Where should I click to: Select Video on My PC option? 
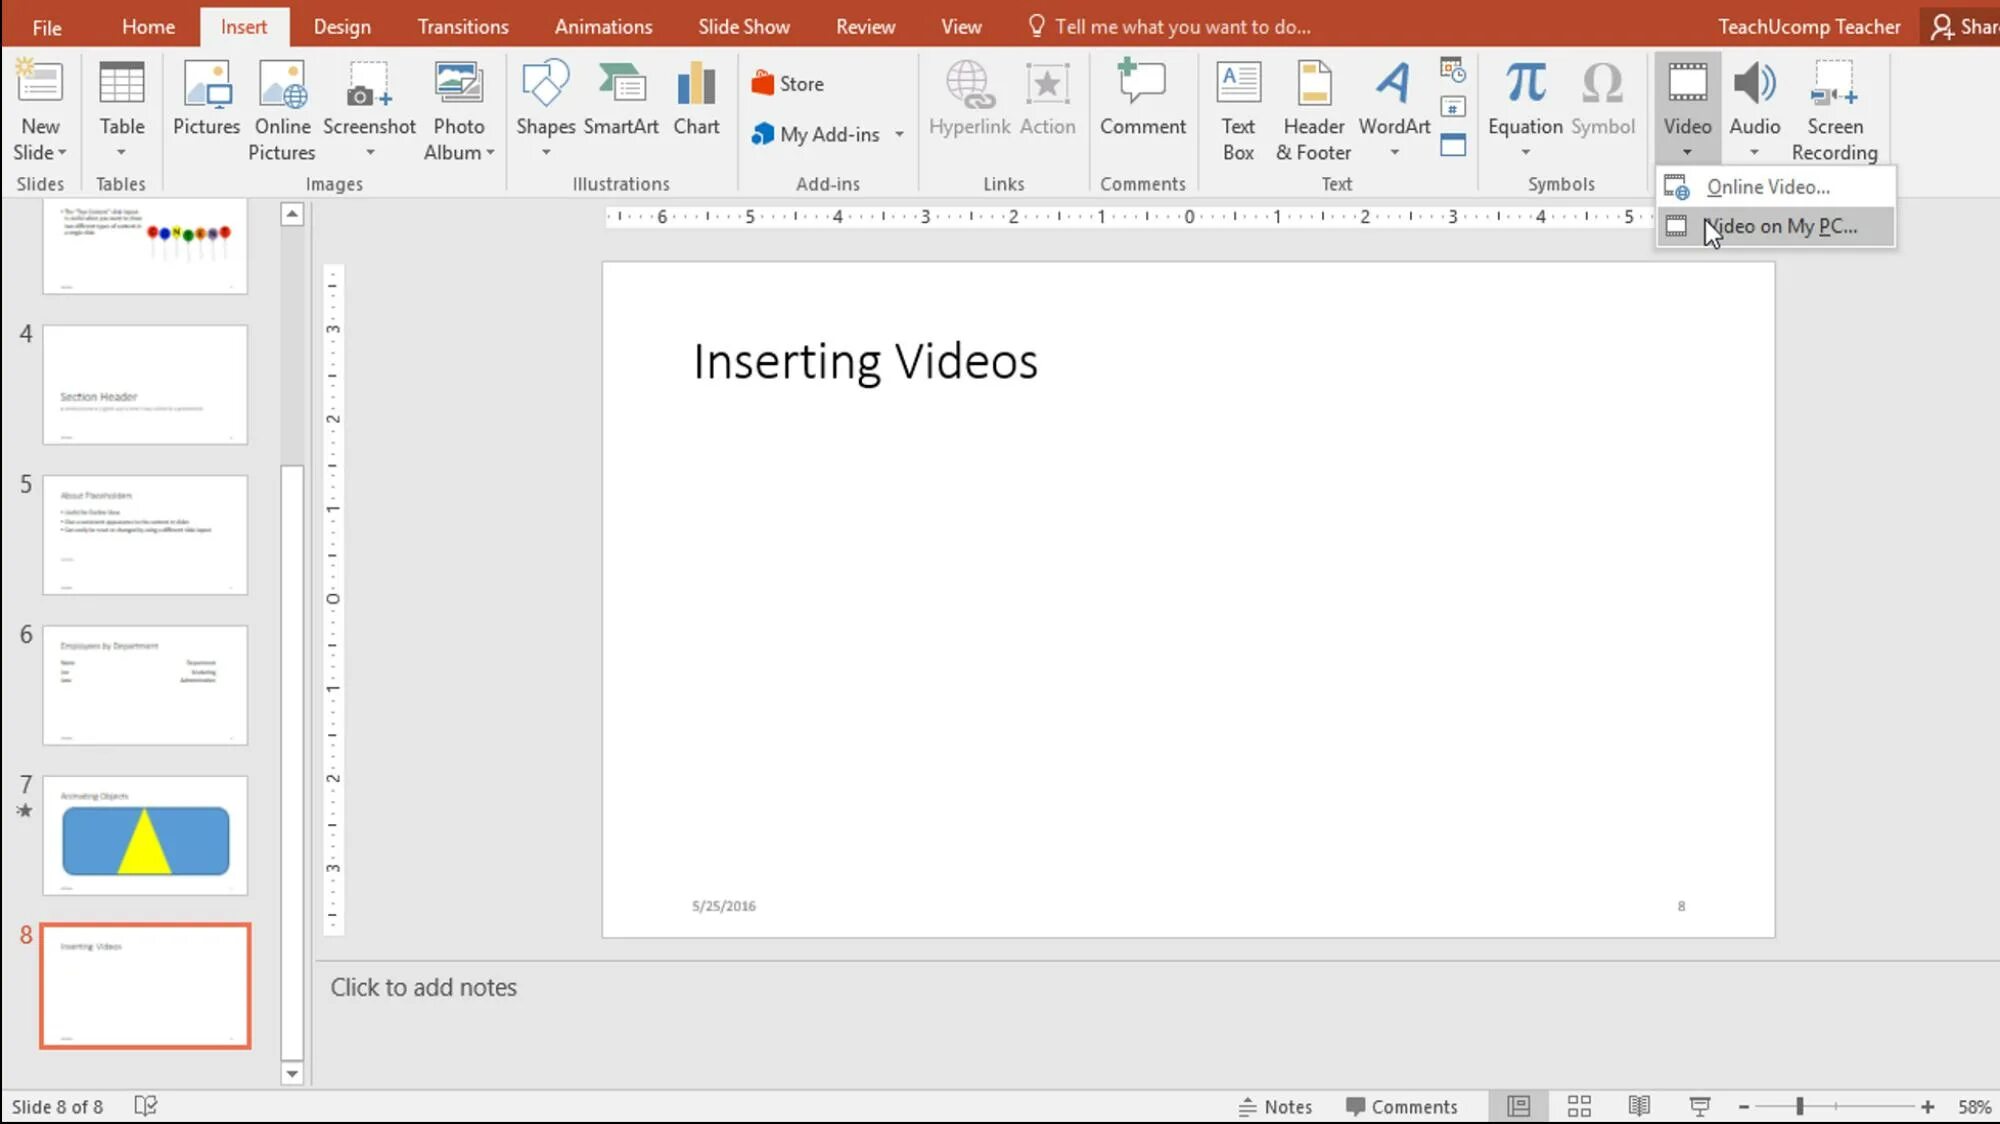tap(1780, 226)
